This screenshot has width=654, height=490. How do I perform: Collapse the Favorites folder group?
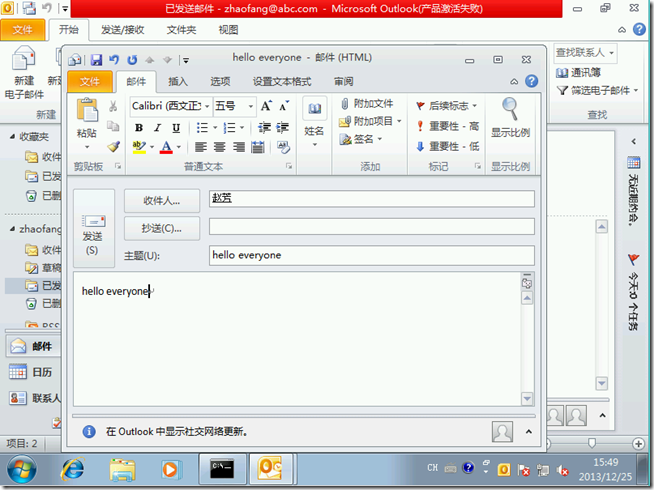13,136
